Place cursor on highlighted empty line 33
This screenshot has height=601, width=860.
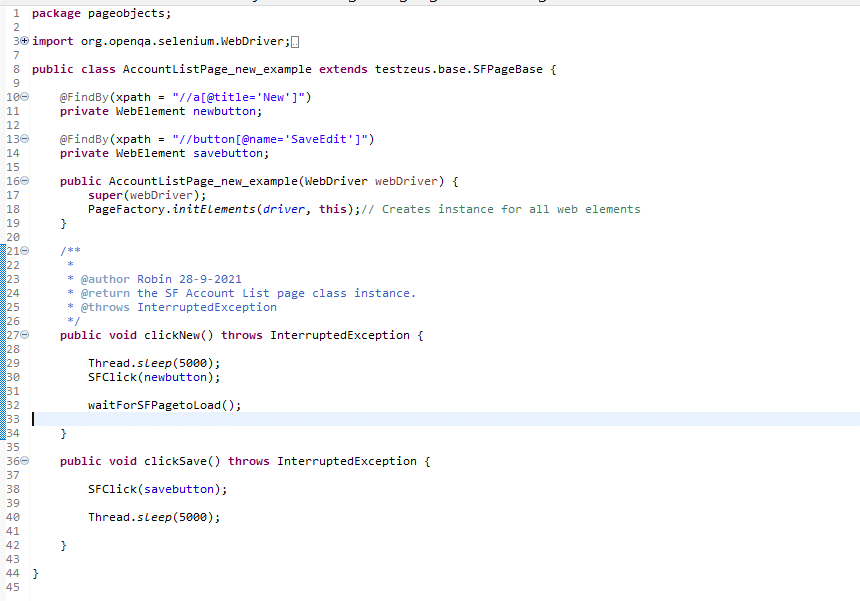click(445, 419)
